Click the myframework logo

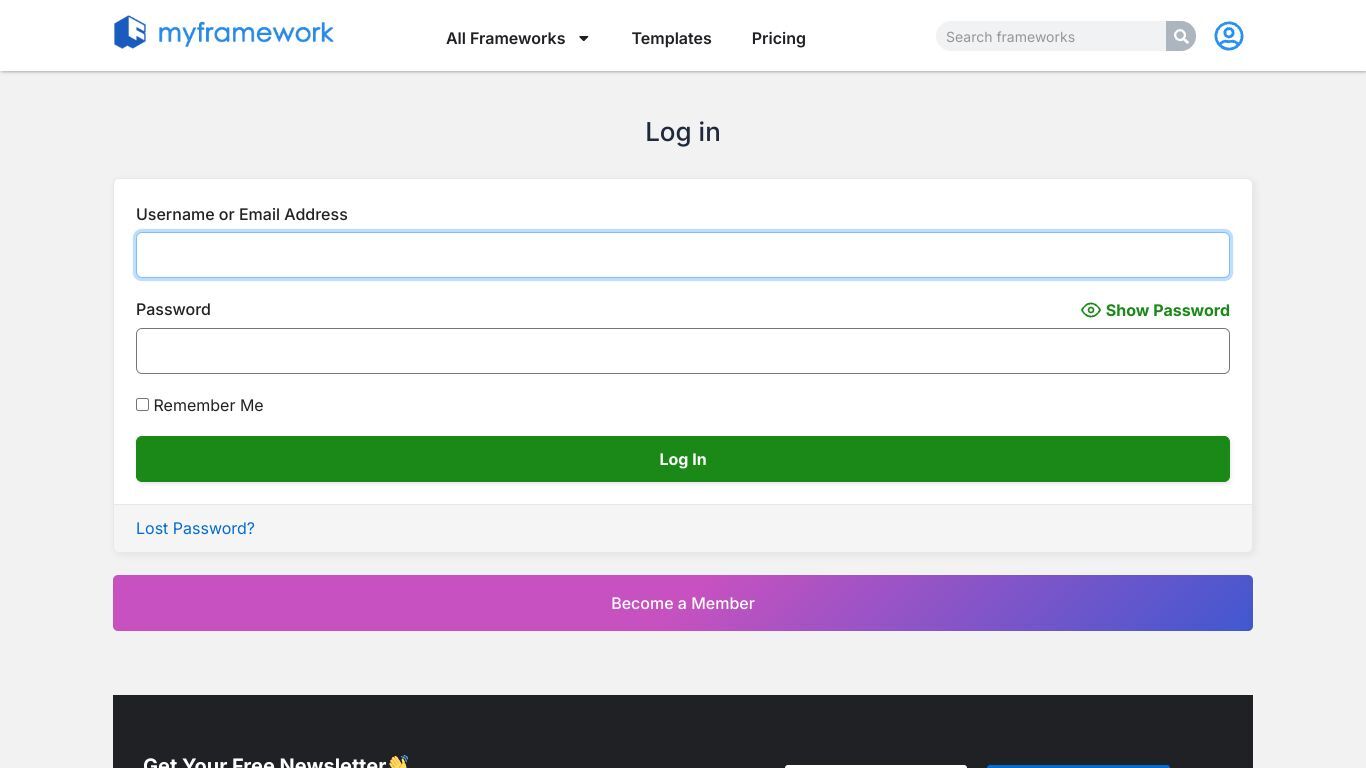(x=224, y=32)
